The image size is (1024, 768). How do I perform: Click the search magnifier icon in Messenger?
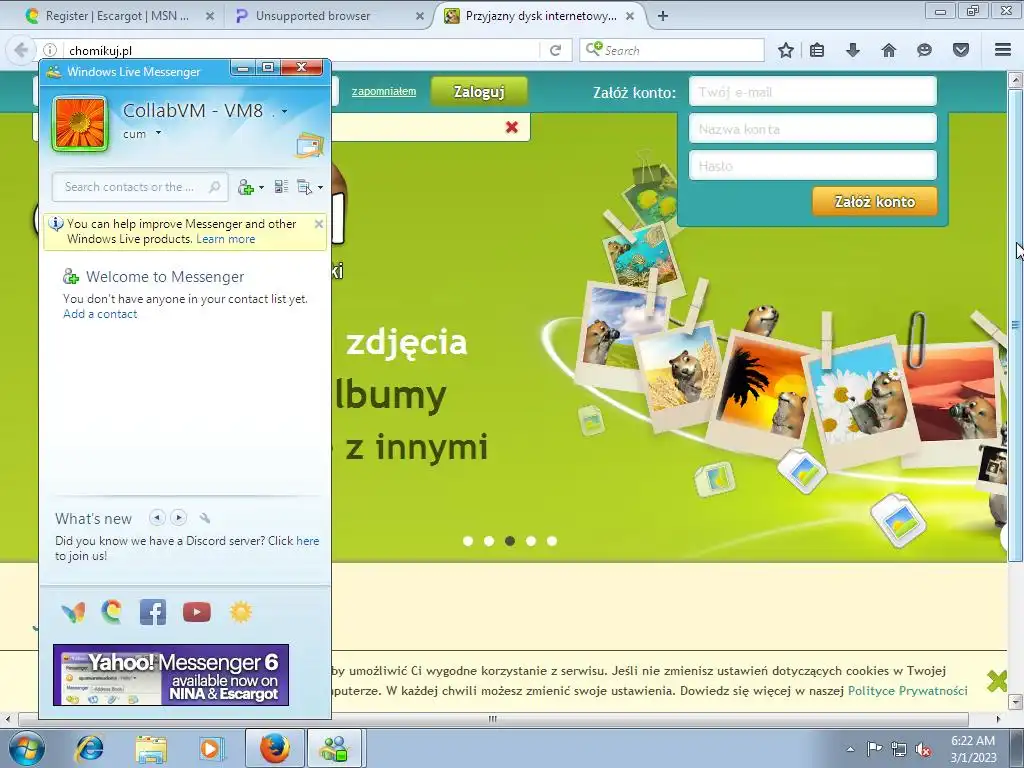(214, 187)
